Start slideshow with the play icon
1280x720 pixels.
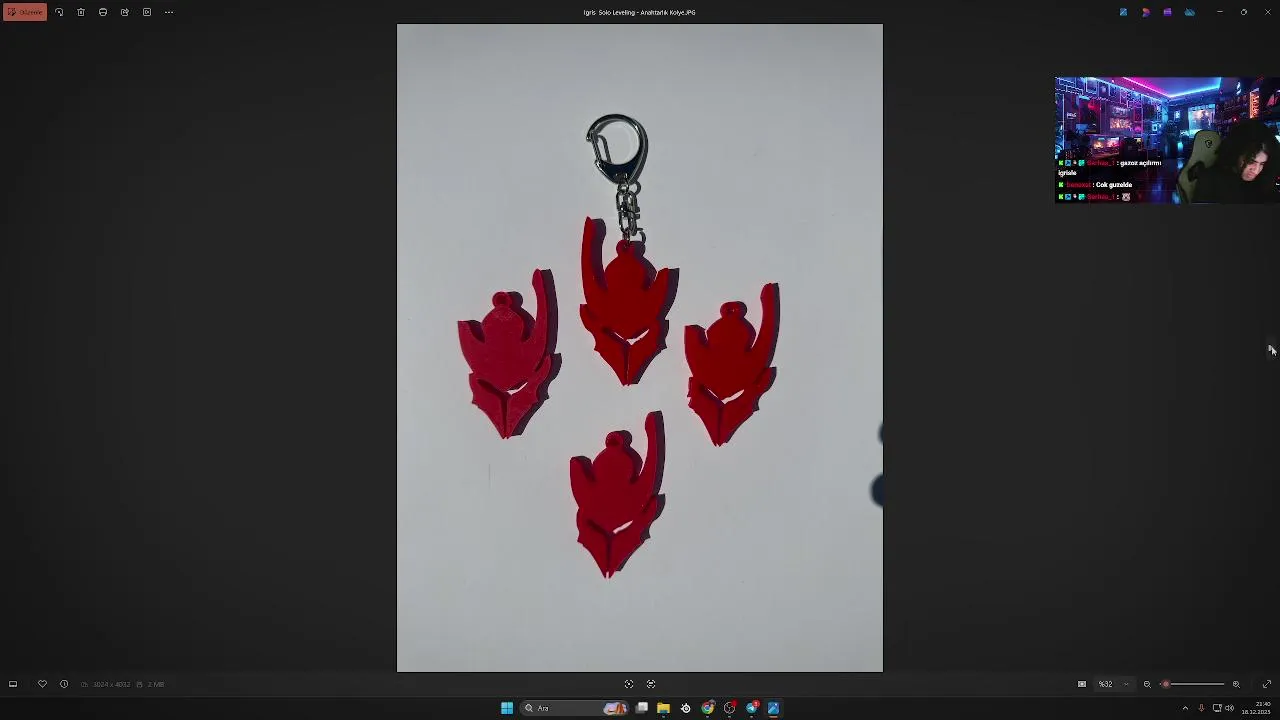(147, 12)
